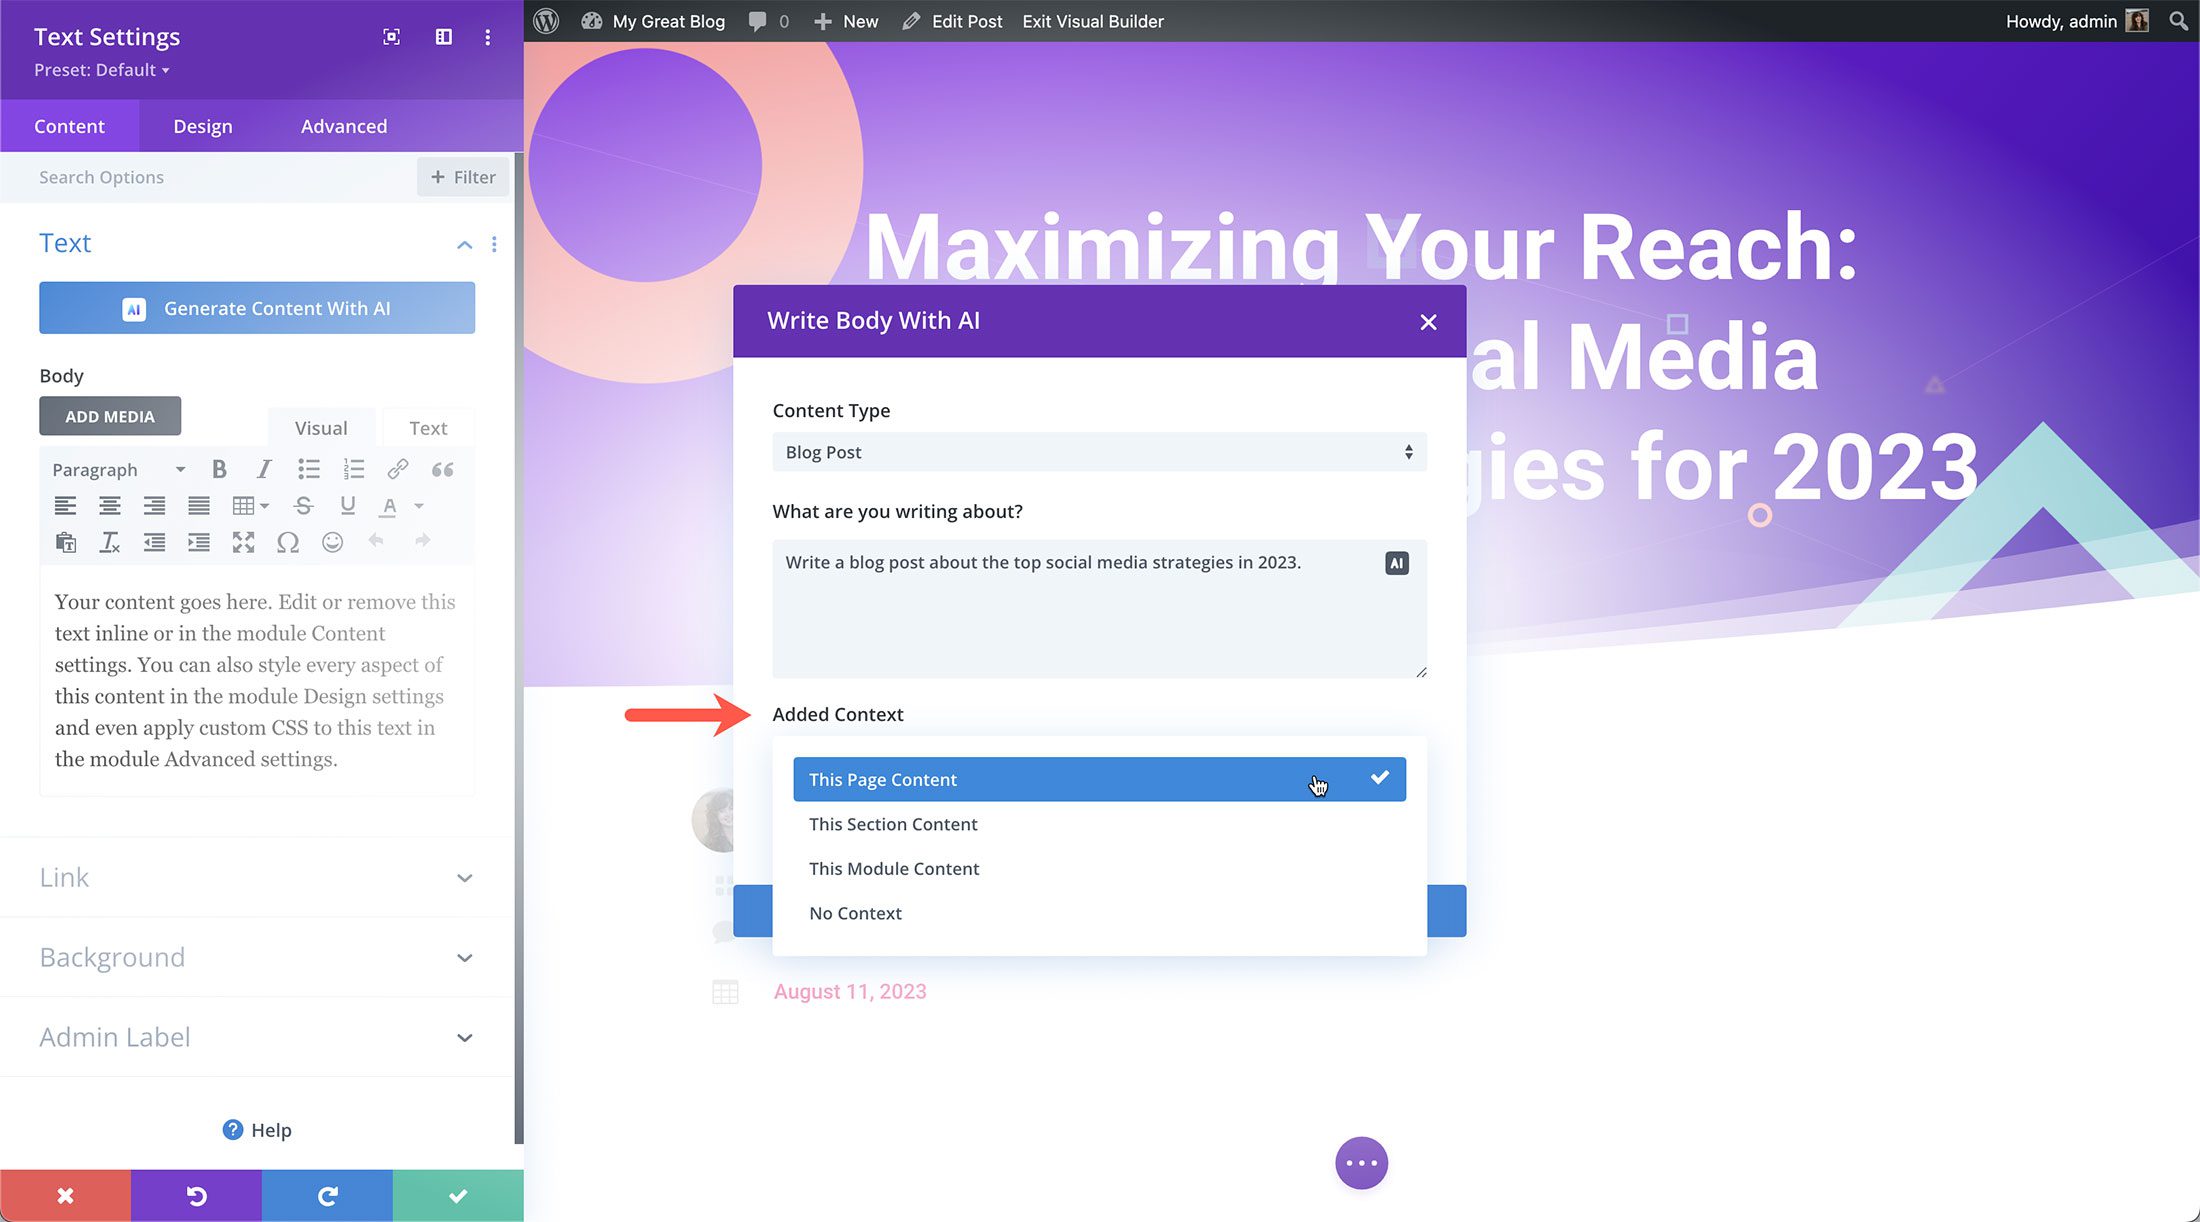Click the bold formatting icon

coord(218,470)
